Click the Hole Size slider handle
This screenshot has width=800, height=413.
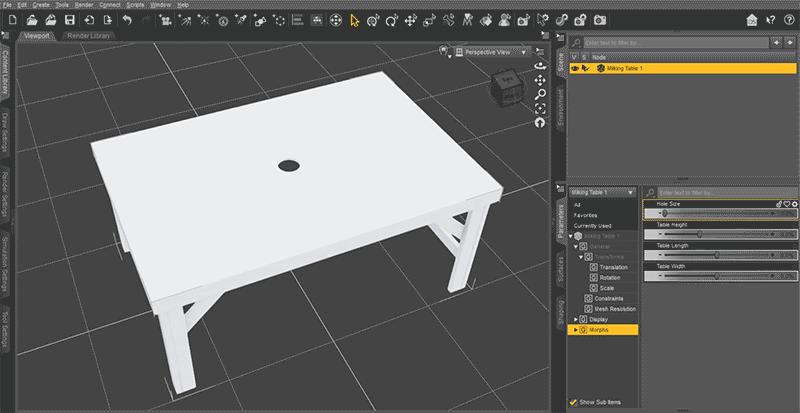[665, 213]
